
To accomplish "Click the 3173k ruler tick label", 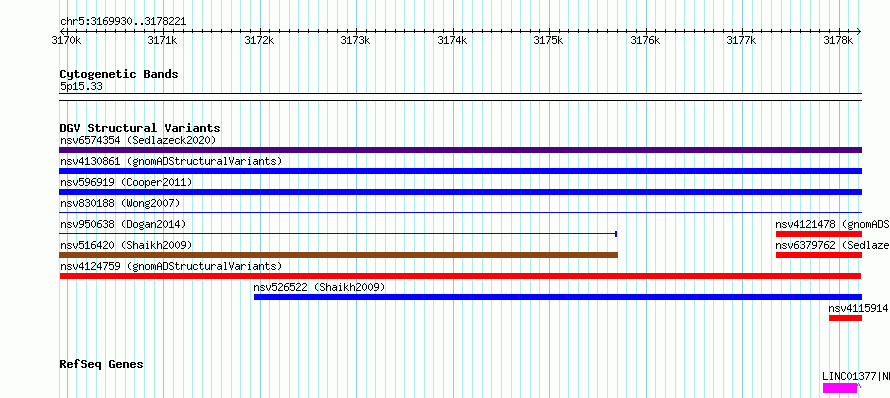I will pos(355,41).
